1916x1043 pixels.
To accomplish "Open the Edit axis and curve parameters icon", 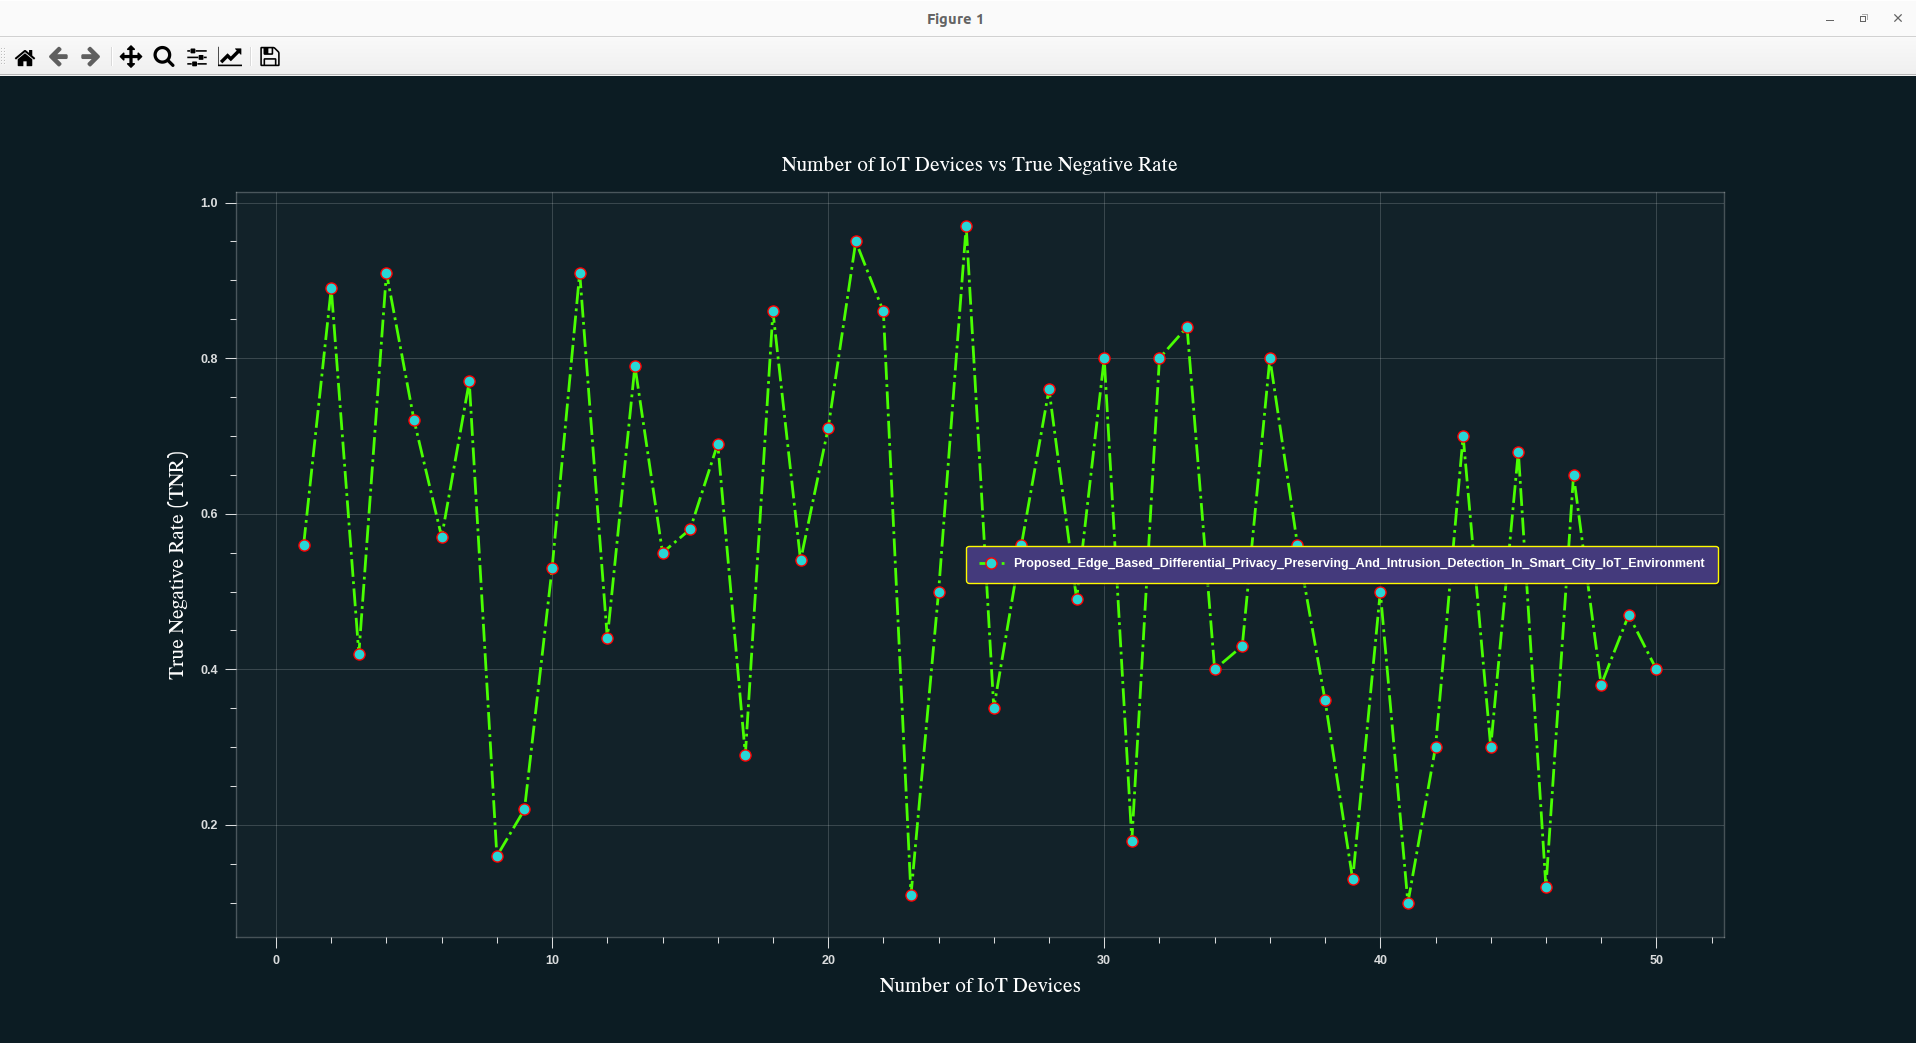I will click(x=230, y=57).
